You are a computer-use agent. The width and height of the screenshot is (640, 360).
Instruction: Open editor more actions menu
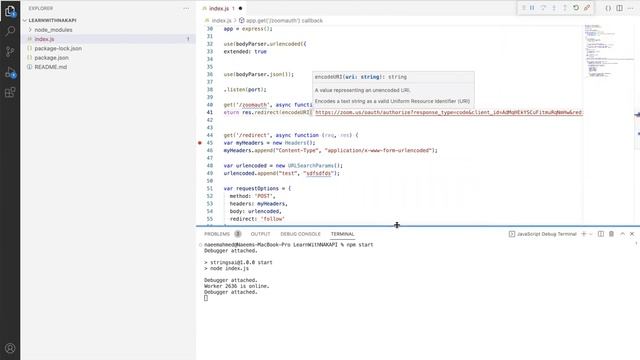pyautogui.click(x=631, y=8)
